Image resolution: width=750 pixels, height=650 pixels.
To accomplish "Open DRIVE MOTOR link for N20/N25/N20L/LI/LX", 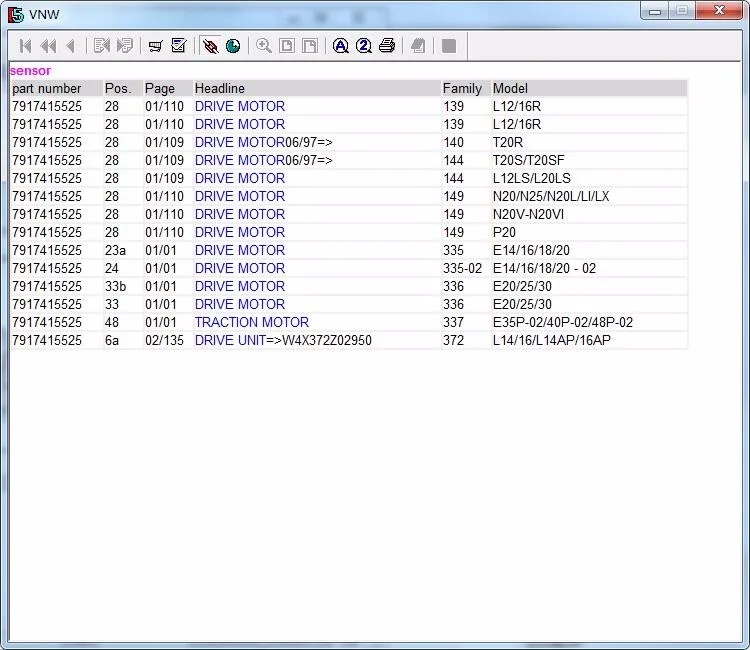I will 240,197.
